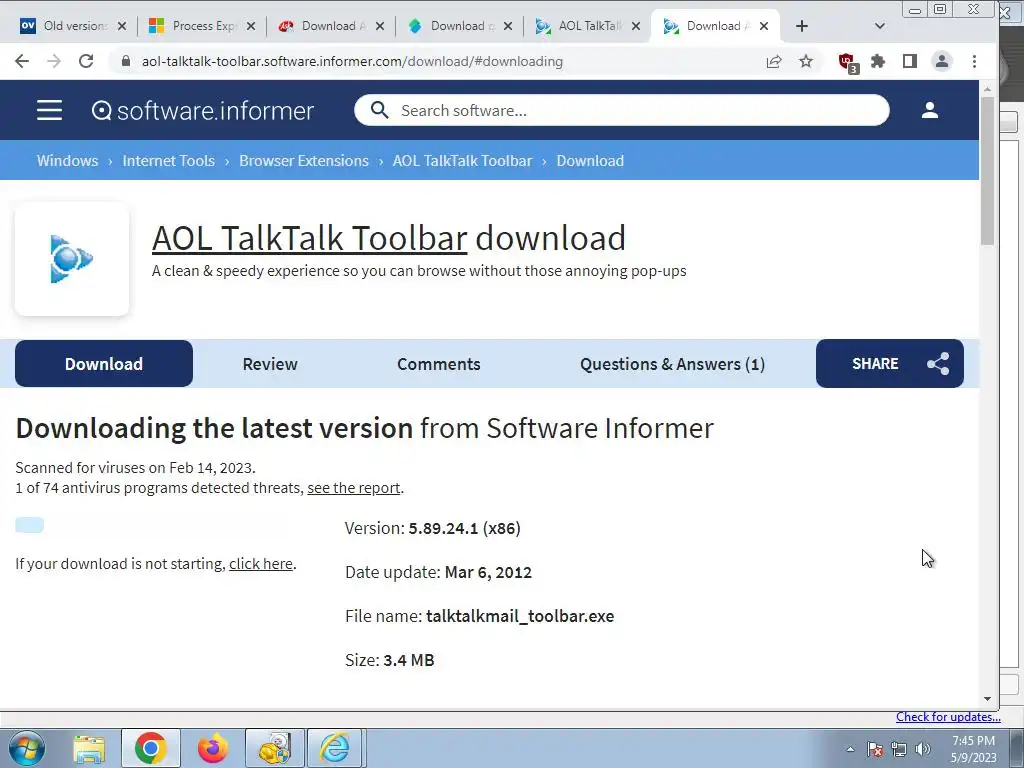Click the share page icon in address bar
The image size is (1024, 768).
774,61
